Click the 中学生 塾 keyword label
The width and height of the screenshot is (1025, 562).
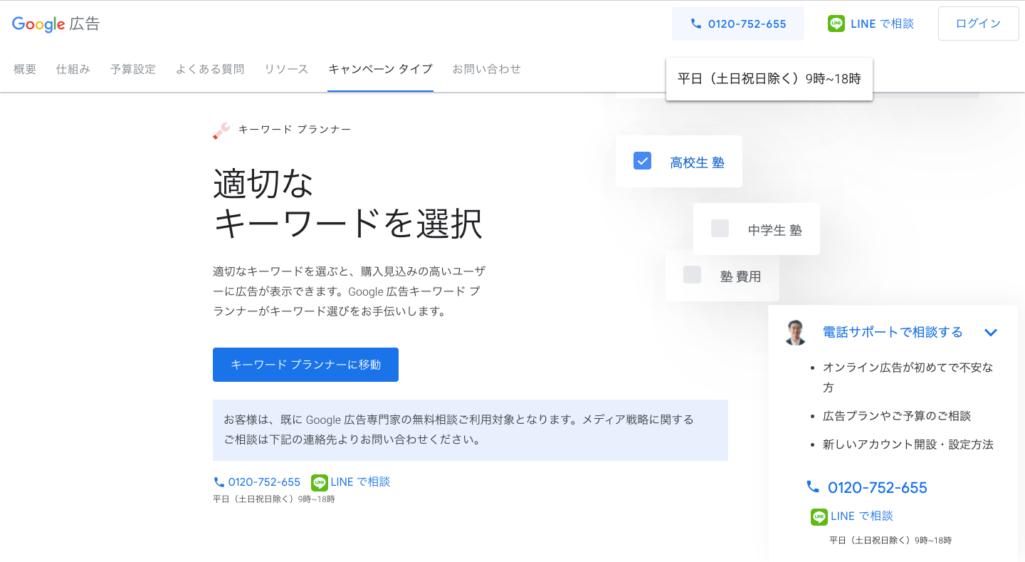775,230
